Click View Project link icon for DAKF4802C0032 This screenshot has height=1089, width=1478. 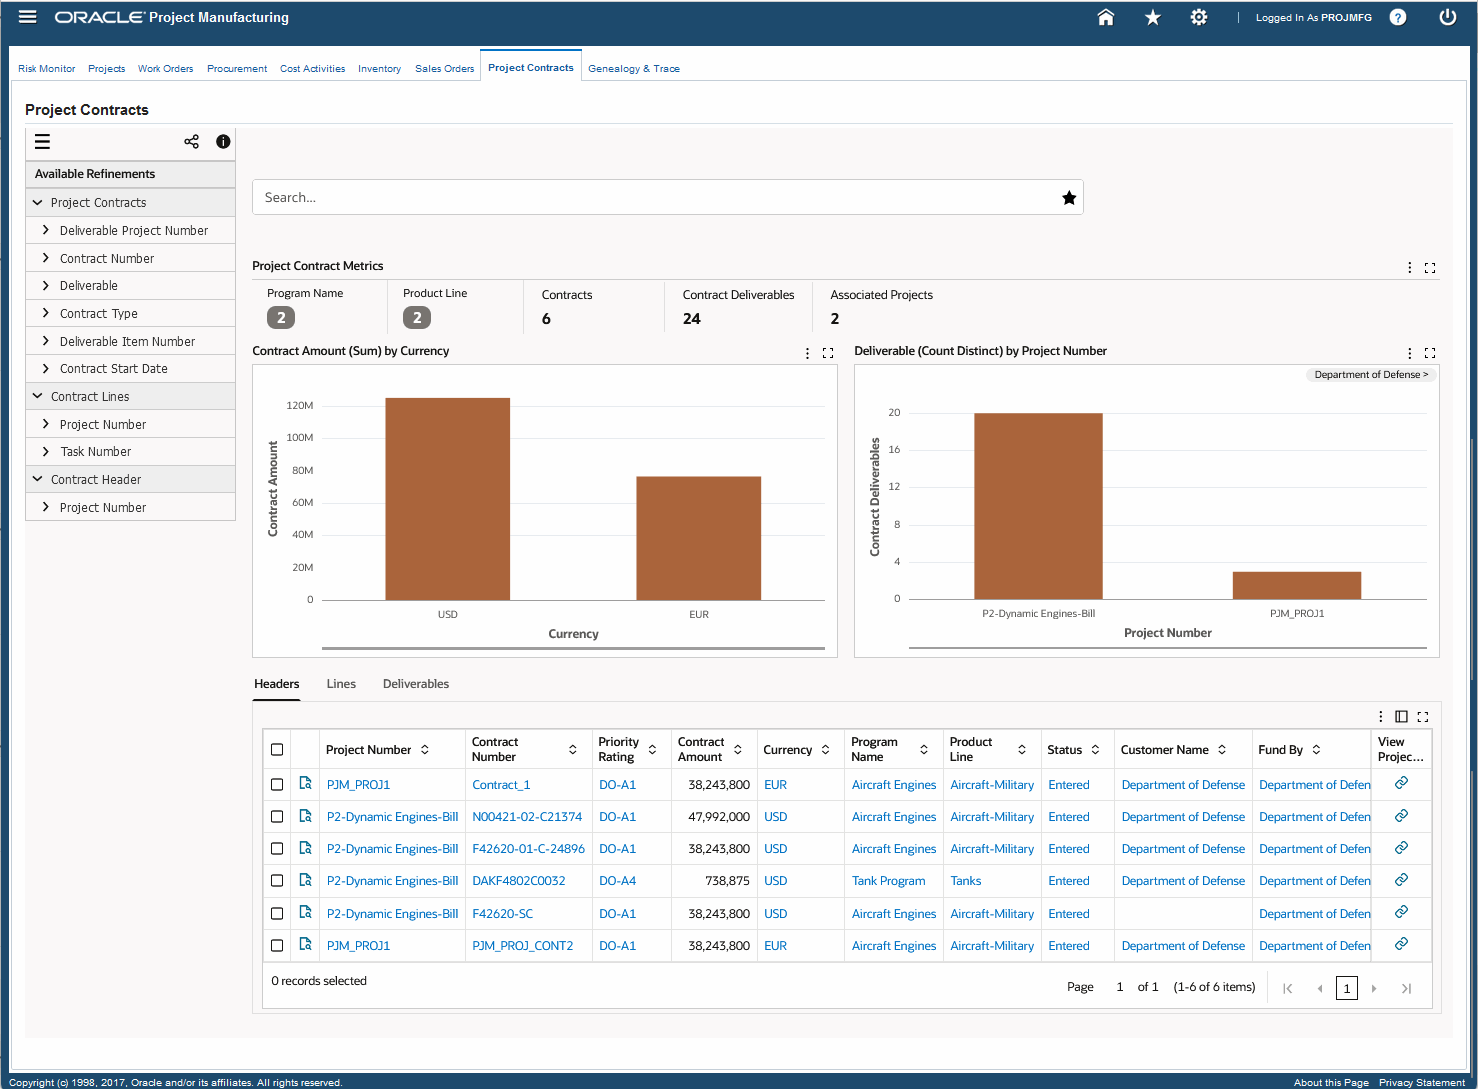pos(1401,880)
